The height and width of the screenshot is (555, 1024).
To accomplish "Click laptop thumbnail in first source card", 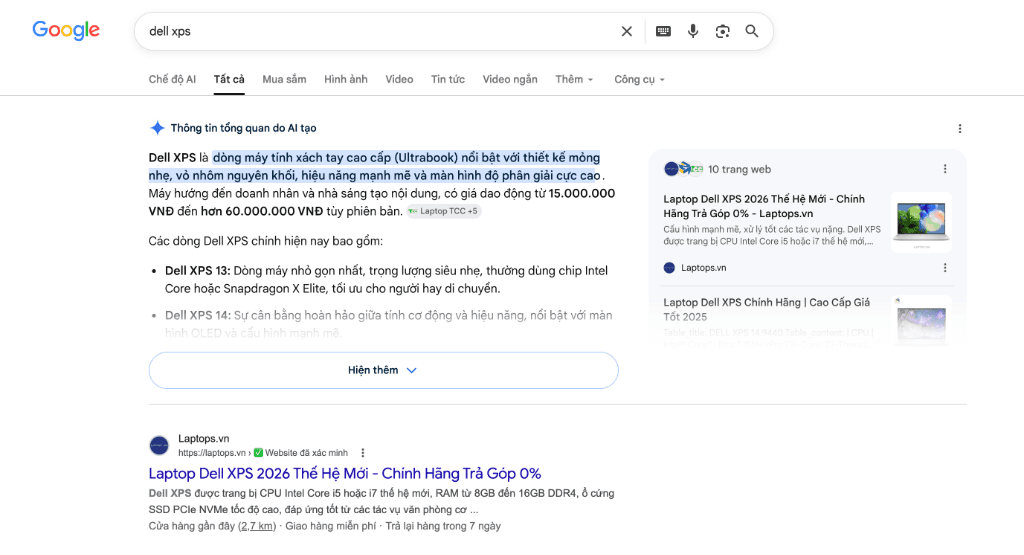I will 921,222.
